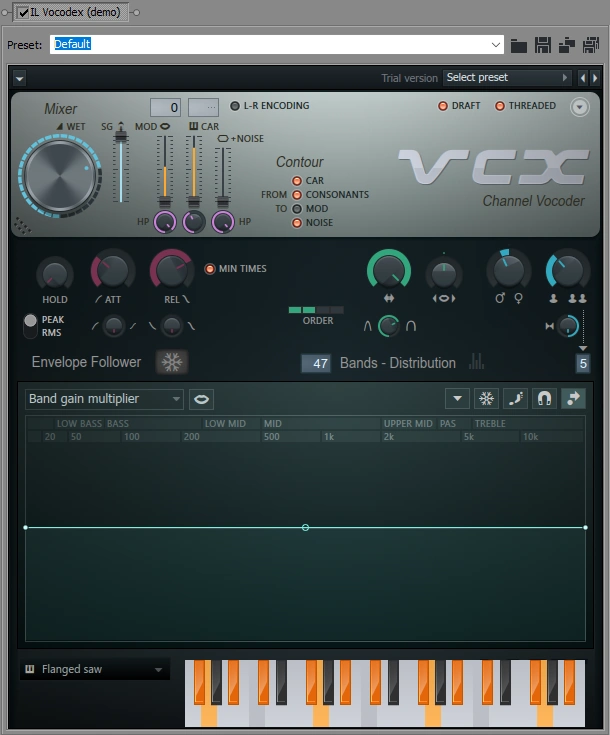
Task: Click the NOISE high-pass HP knob
Action: click(x=223, y=222)
